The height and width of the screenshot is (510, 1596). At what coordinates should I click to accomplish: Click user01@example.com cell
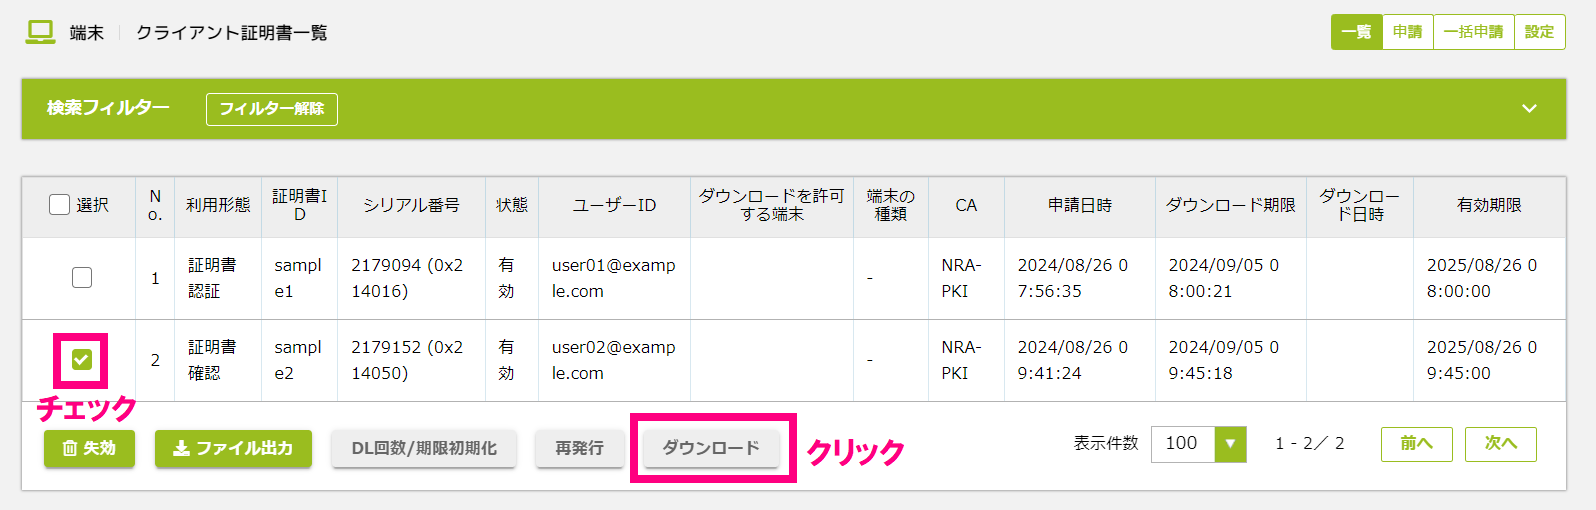614,278
